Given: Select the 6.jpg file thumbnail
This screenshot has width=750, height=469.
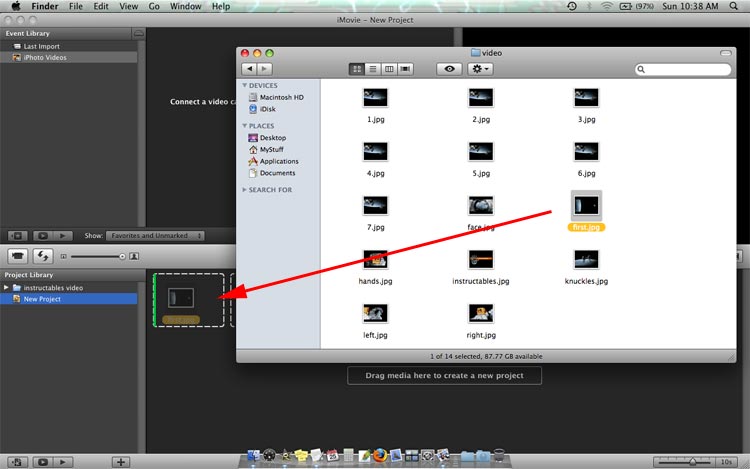Looking at the screenshot, I should (586, 152).
